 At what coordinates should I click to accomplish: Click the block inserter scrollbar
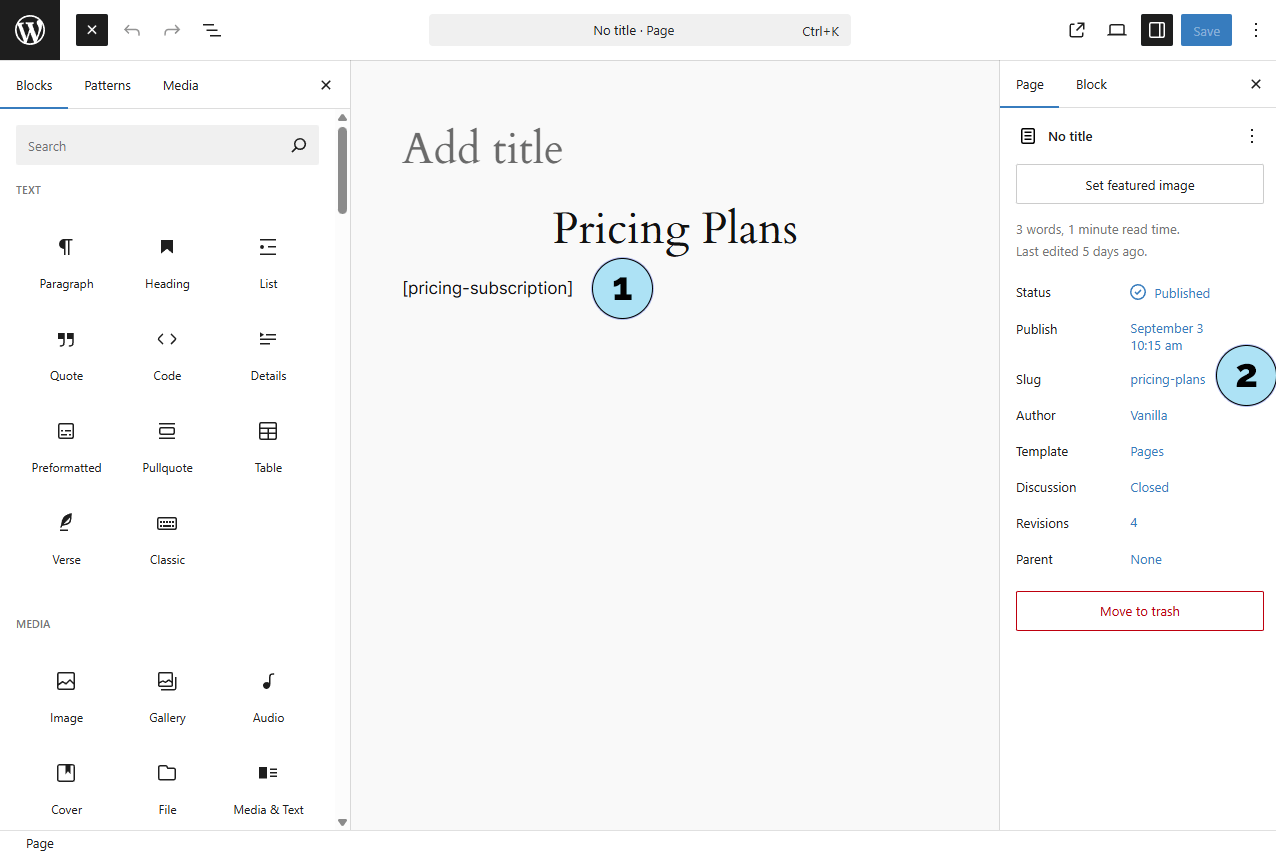[342, 170]
